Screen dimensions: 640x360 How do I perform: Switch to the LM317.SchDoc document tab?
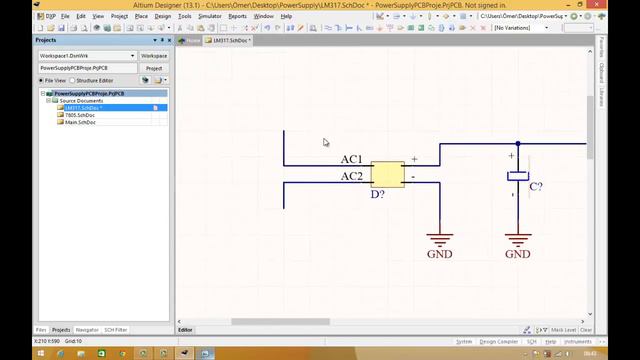point(228,40)
